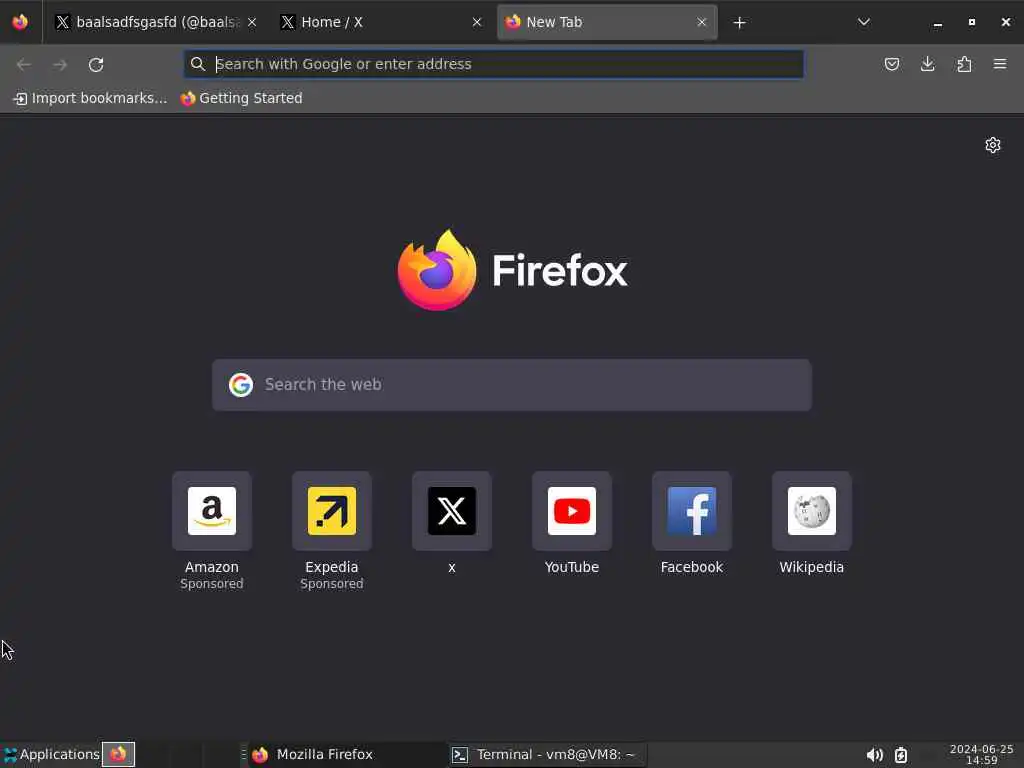Click the Firefox logo on the new tab page
Image resolution: width=1024 pixels, height=768 pixels.
coord(513,270)
